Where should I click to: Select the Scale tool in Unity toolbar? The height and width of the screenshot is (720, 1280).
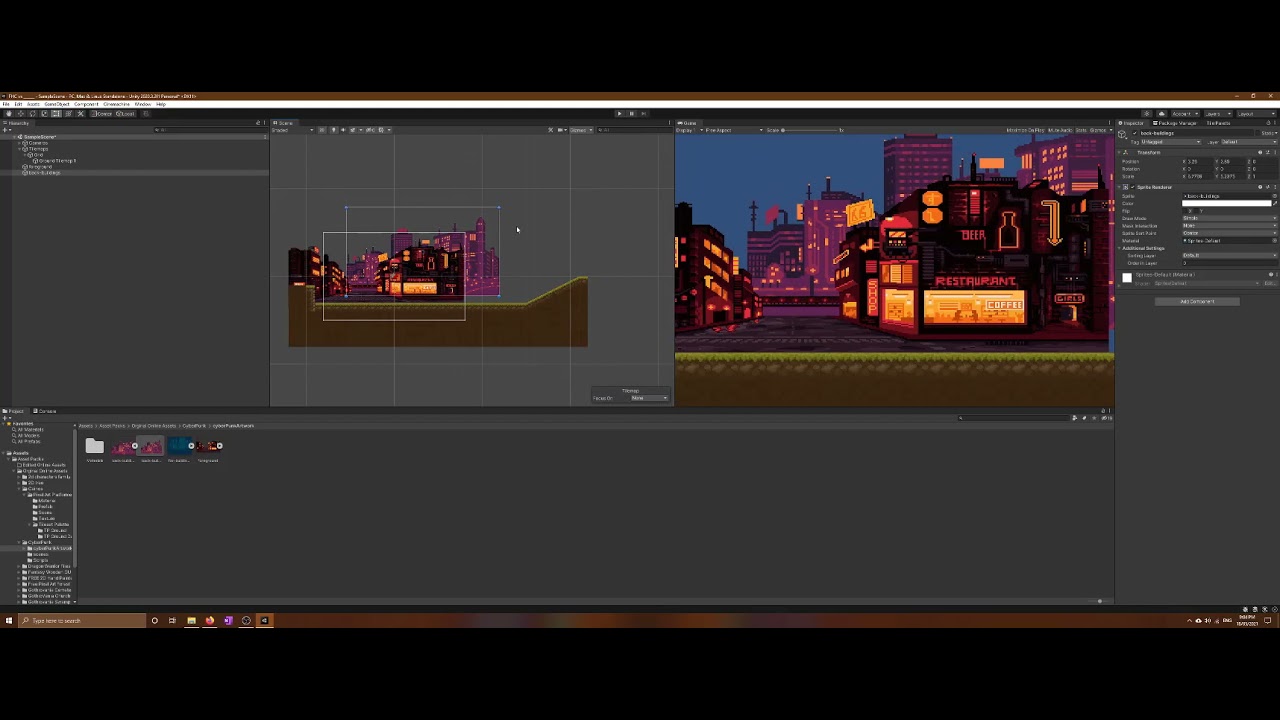(45, 113)
